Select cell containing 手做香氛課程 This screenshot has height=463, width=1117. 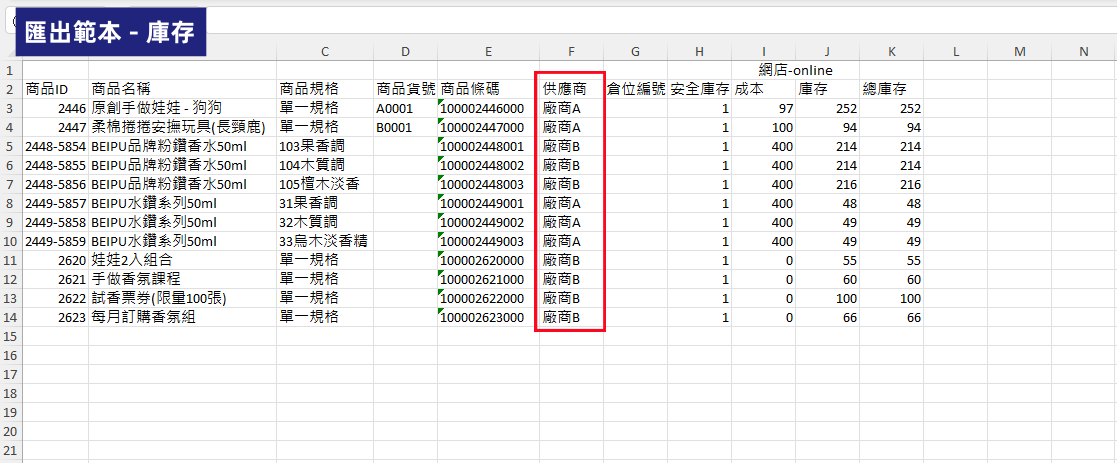[x=182, y=279]
